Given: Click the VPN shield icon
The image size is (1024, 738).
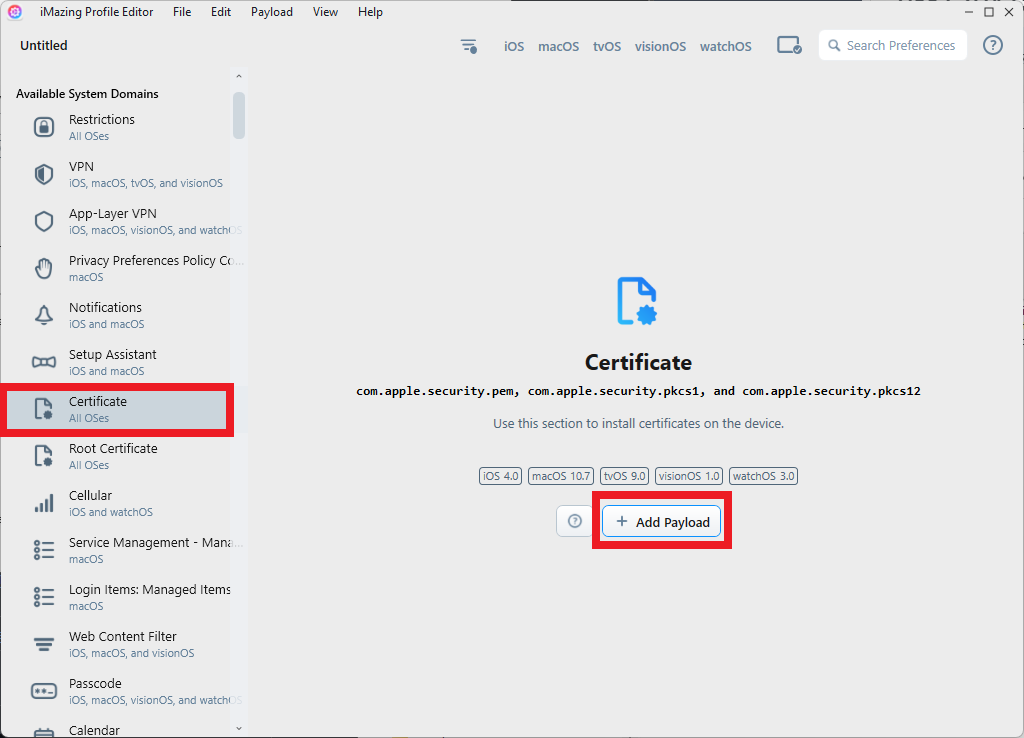Looking at the screenshot, I should tap(44, 174).
